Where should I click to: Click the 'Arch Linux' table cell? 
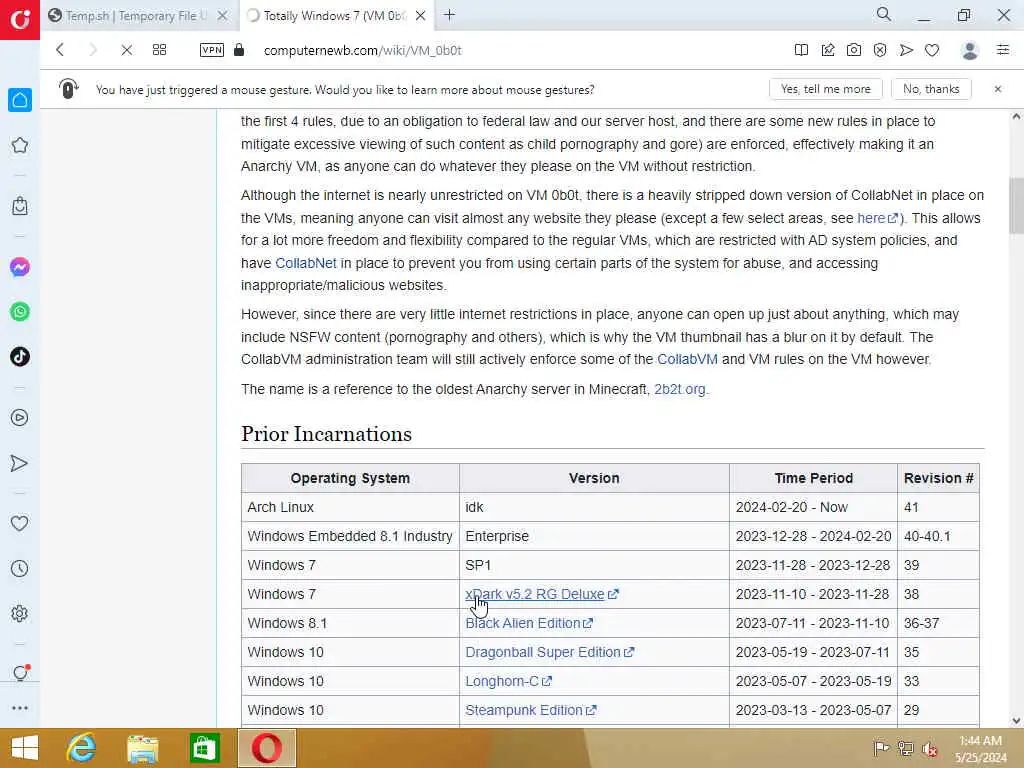350,507
